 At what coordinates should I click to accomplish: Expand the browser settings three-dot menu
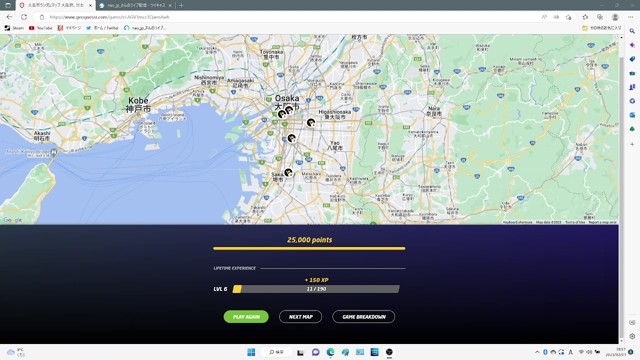pos(631,17)
